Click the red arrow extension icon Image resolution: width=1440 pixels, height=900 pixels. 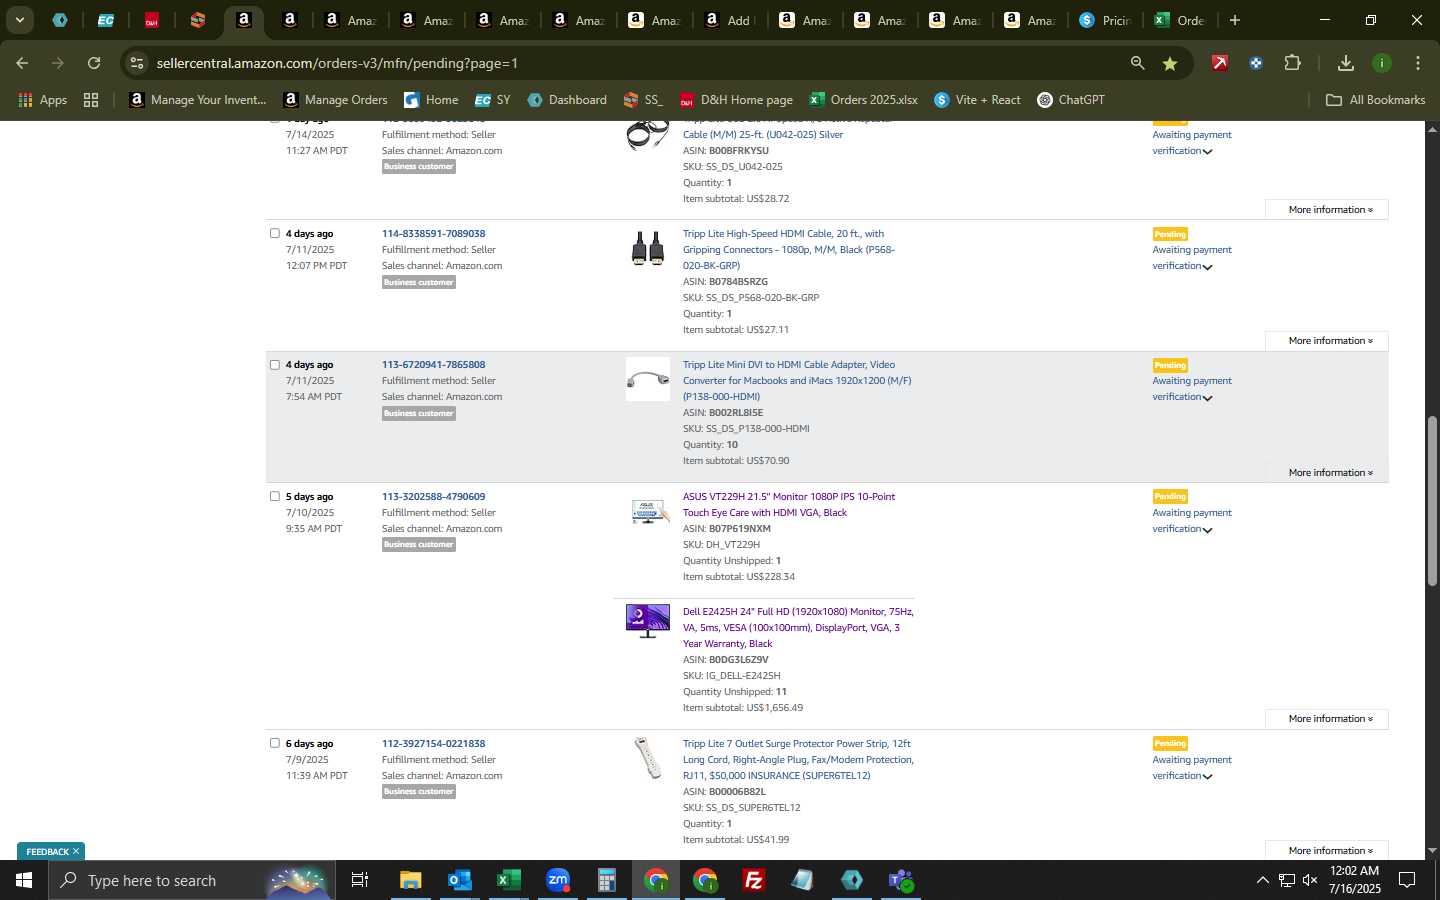pyautogui.click(x=1219, y=63)
